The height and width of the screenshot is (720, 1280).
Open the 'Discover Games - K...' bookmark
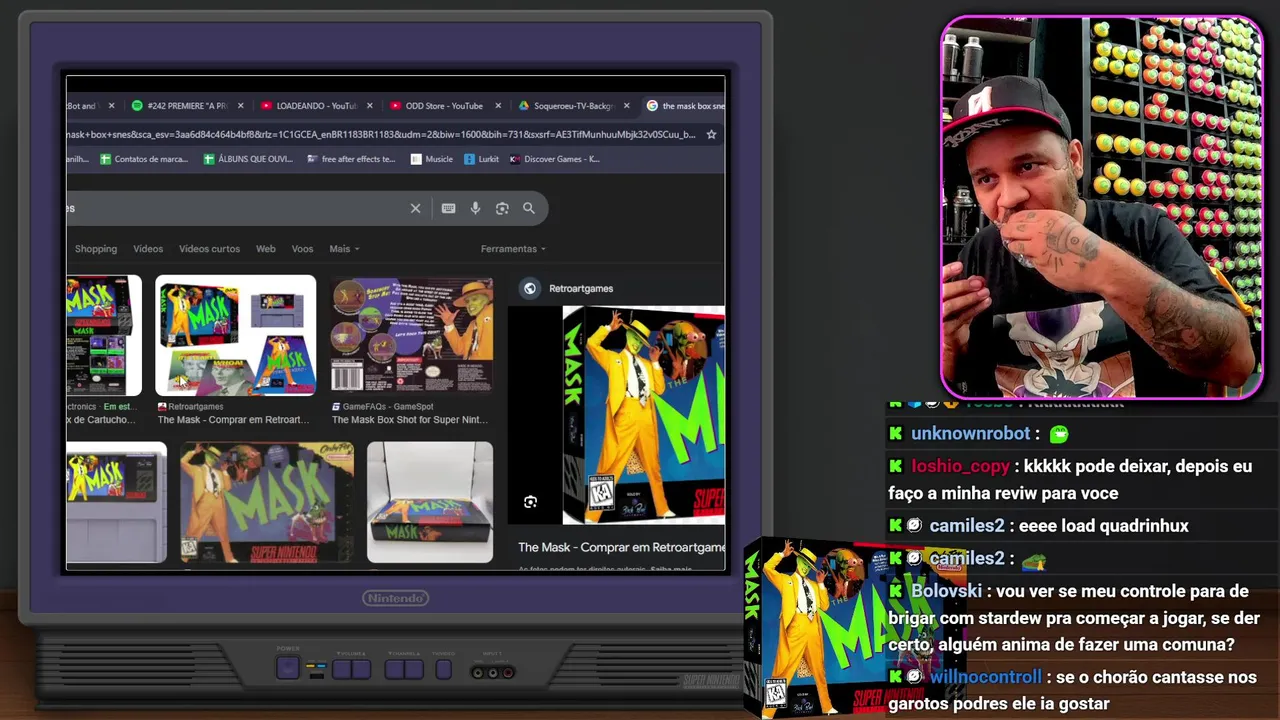pyautogui.click(x=555, y=159)
